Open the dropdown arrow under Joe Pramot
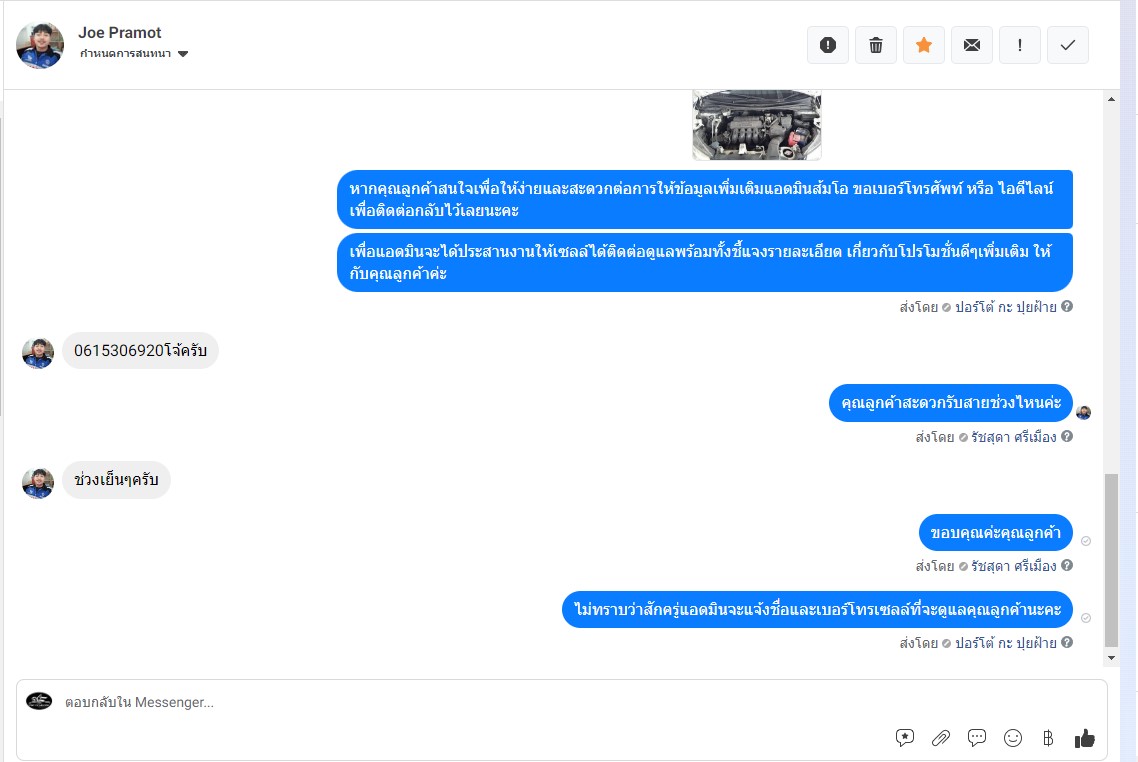The width and height of the screenshot is (1138, 762). pos(183,54)
